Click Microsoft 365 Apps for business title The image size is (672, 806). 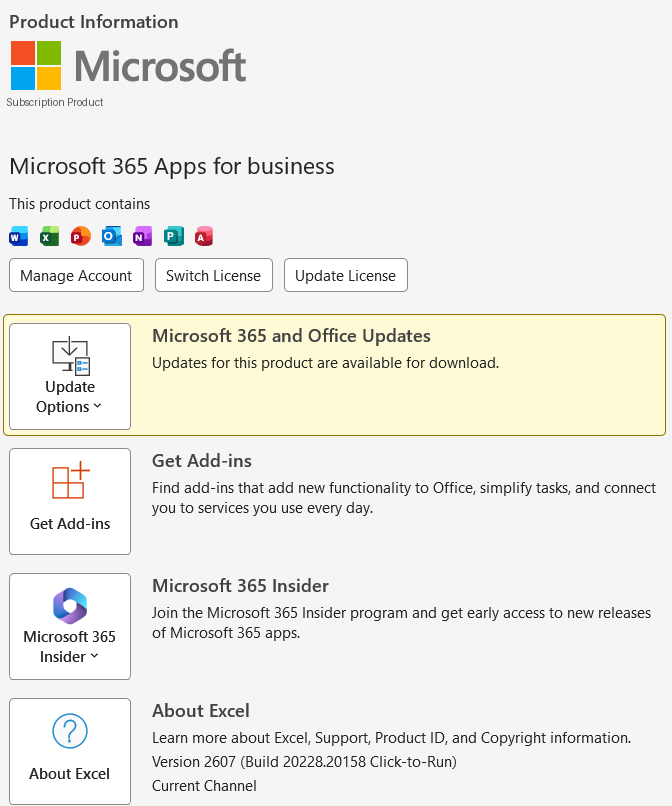[x=172, y=167]
